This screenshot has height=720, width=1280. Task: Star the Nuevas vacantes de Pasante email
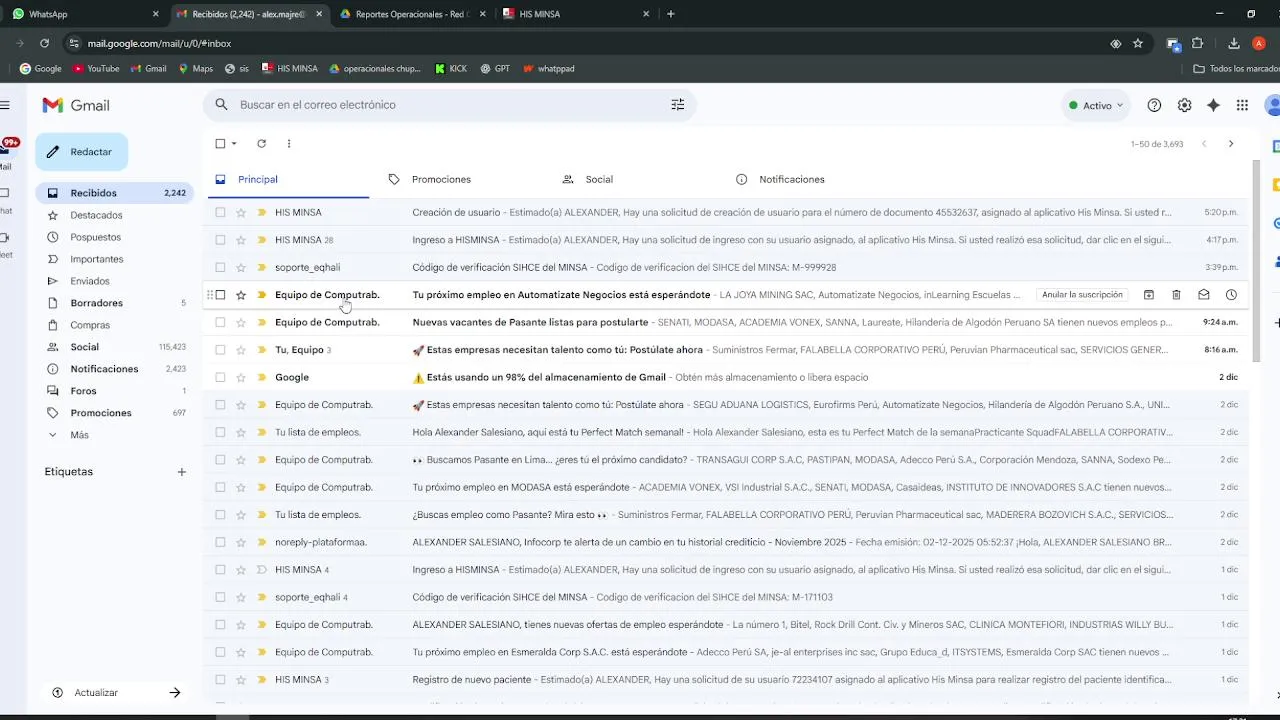pos(241,322)
